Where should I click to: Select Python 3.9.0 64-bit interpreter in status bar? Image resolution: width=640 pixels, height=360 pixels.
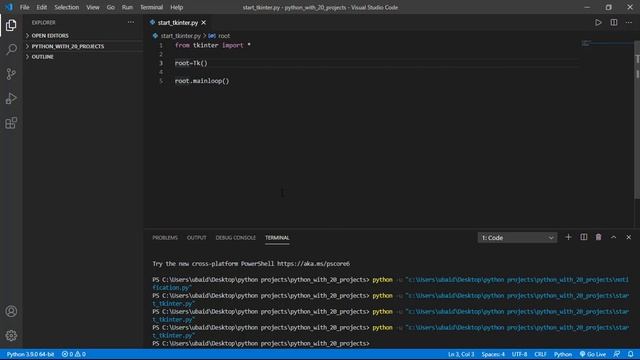pyautogui.click(x=30, y=354)
